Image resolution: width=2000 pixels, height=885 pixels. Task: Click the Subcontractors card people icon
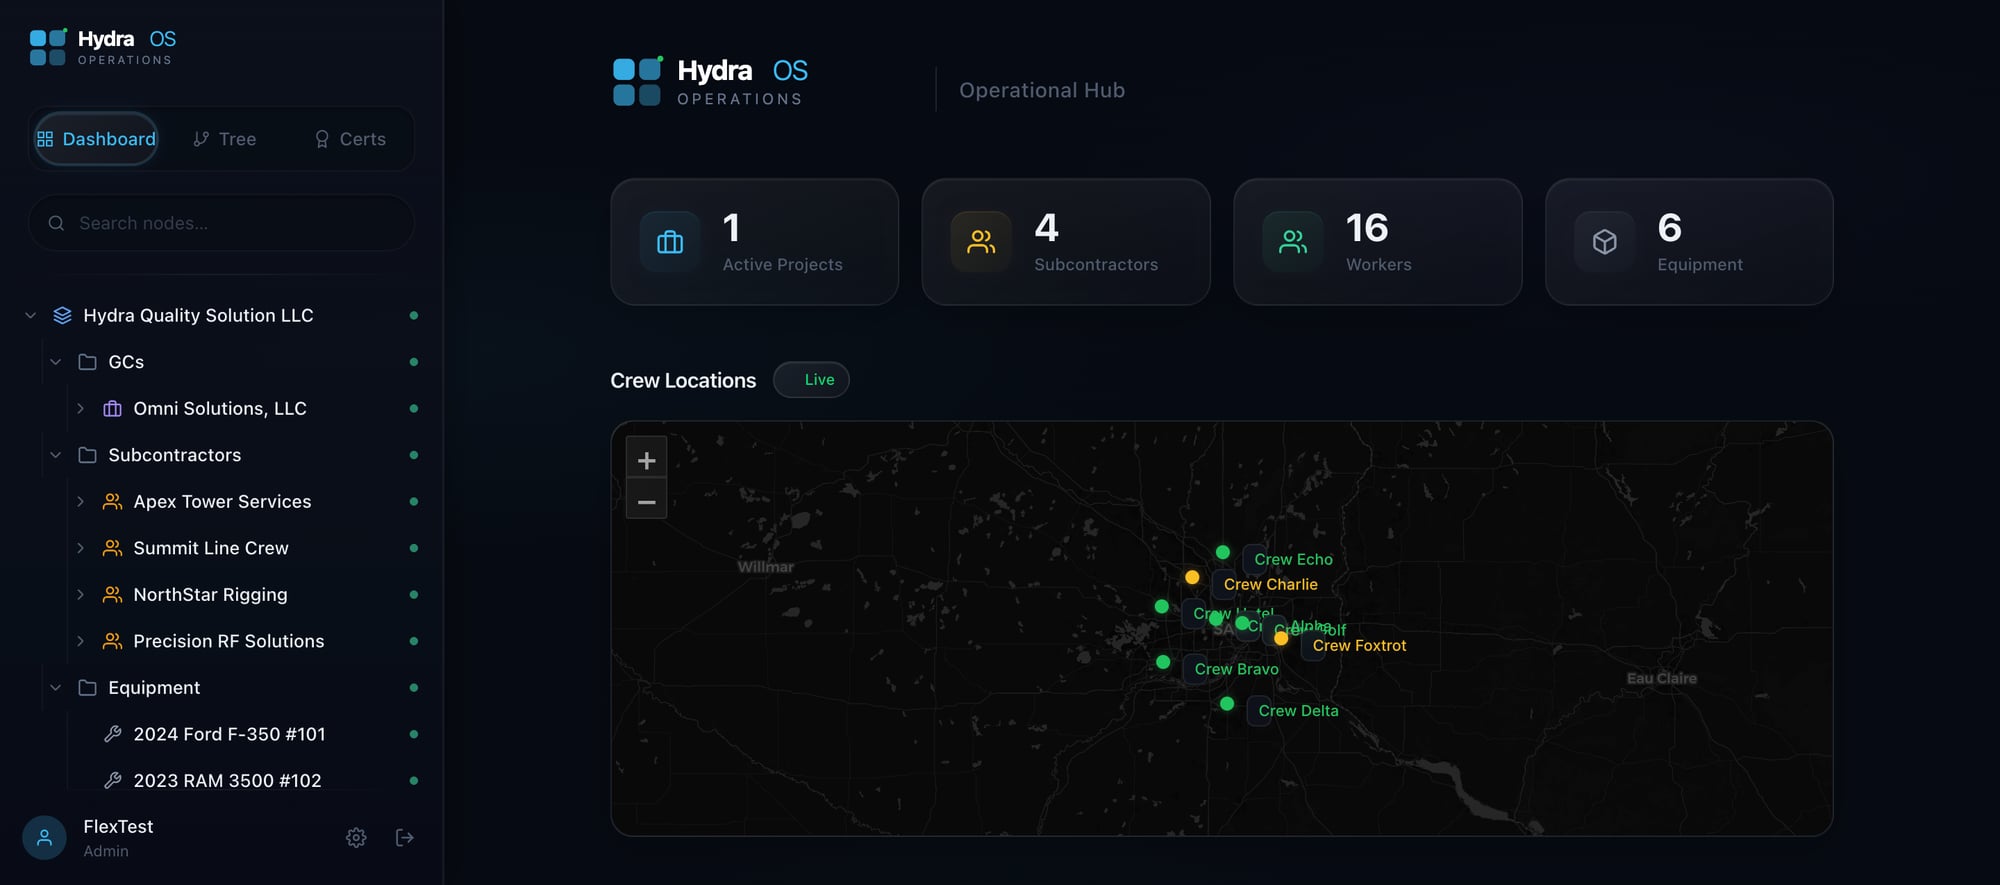(x=981, y=242)
